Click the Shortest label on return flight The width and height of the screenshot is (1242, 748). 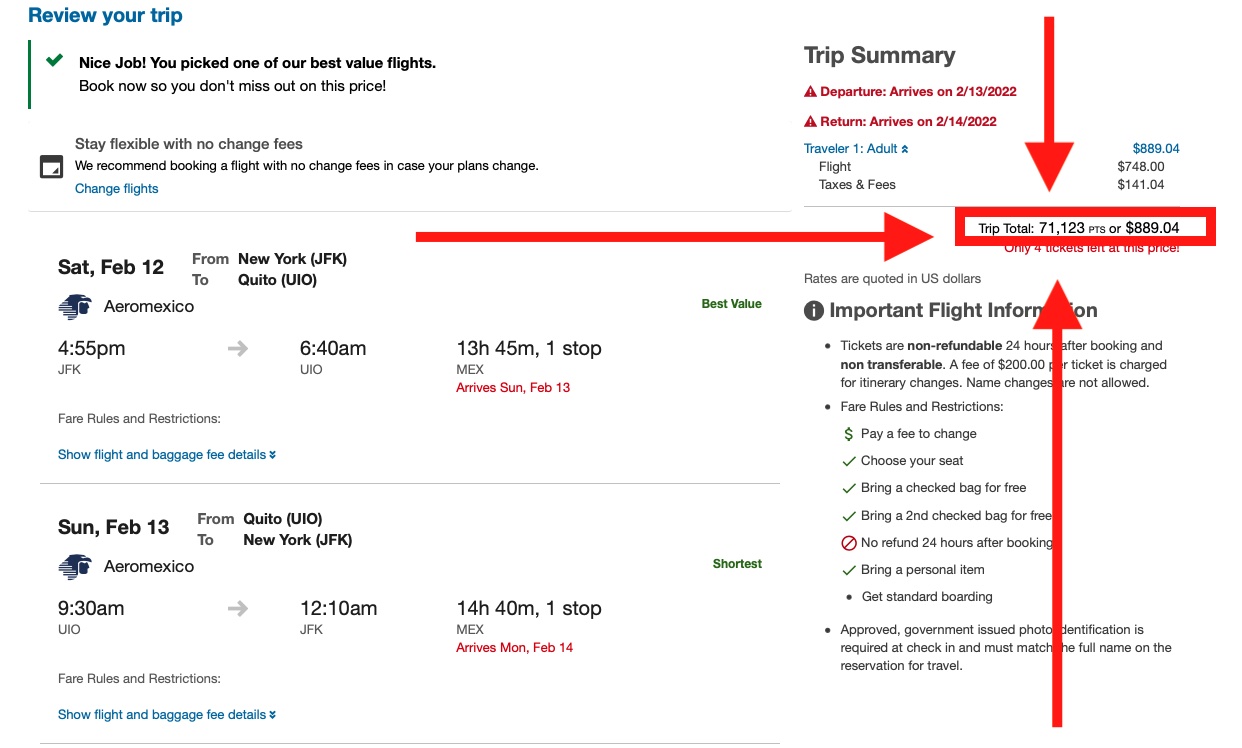(737, 564)
